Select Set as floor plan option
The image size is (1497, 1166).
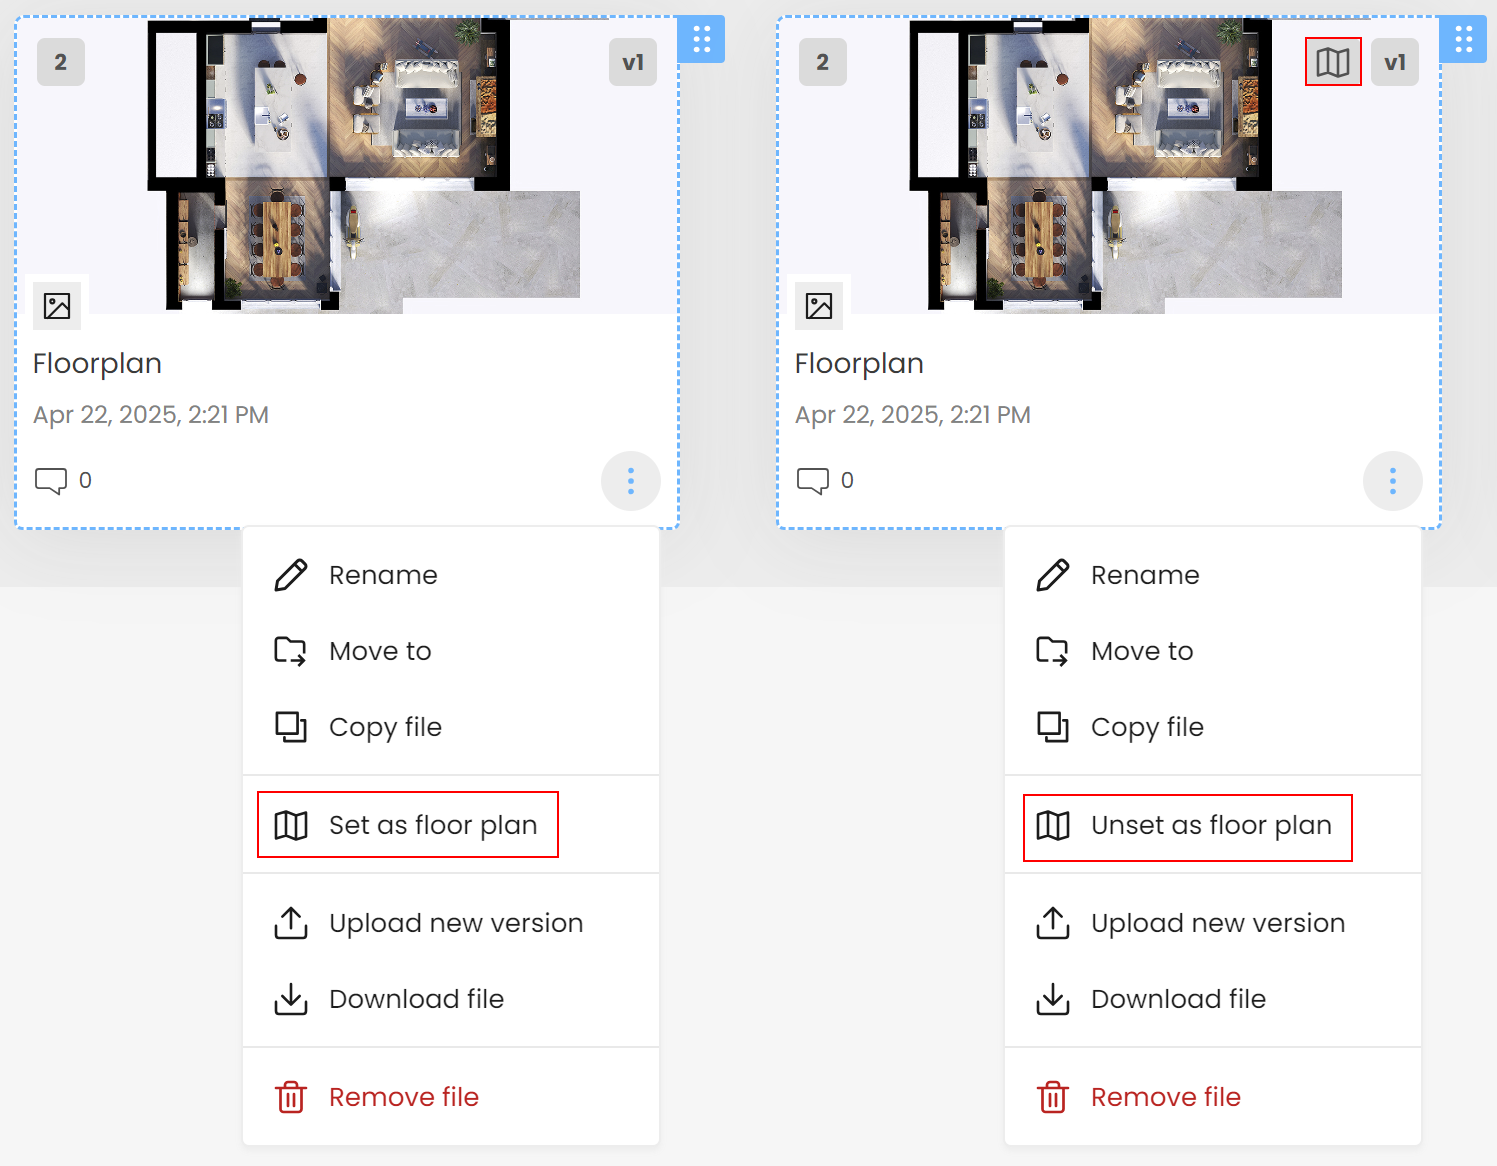click(451, 825)
